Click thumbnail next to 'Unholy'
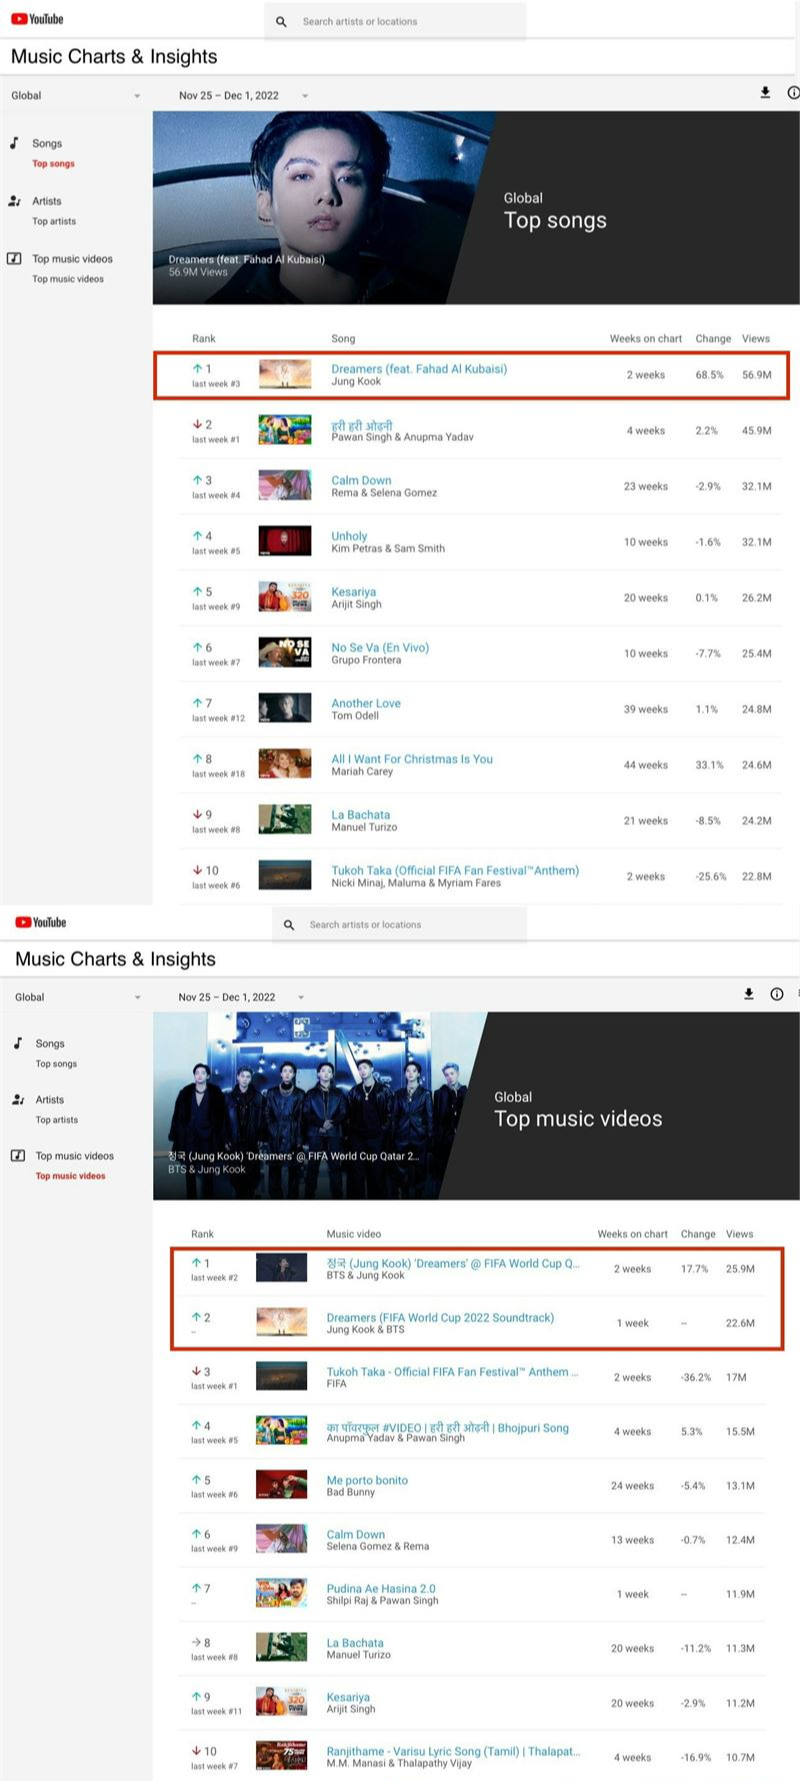The height and width of the screenshot is (1781, 800). pyautogui.click(x=285, y=541)
